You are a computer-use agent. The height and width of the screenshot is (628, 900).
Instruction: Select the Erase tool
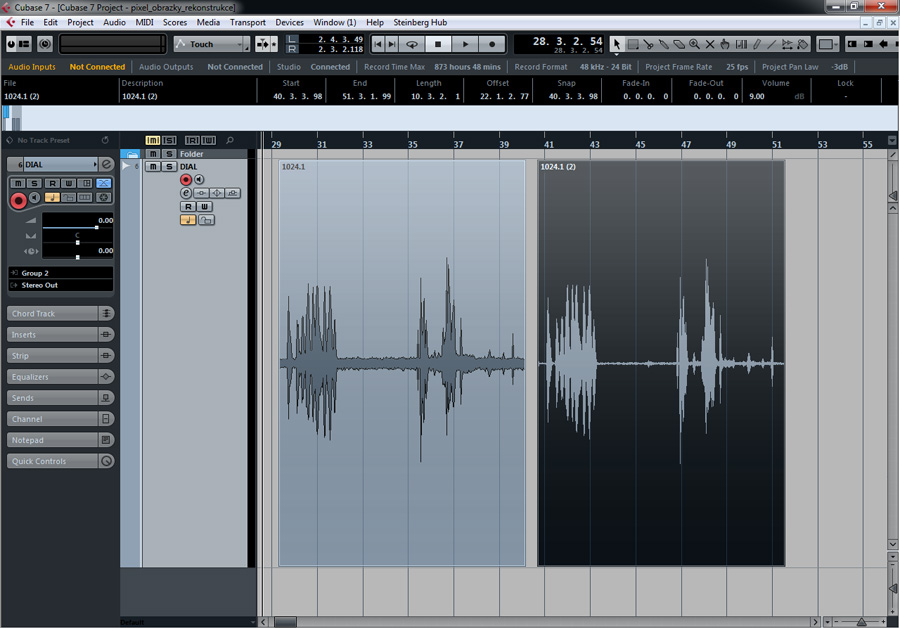pos(679,44)
